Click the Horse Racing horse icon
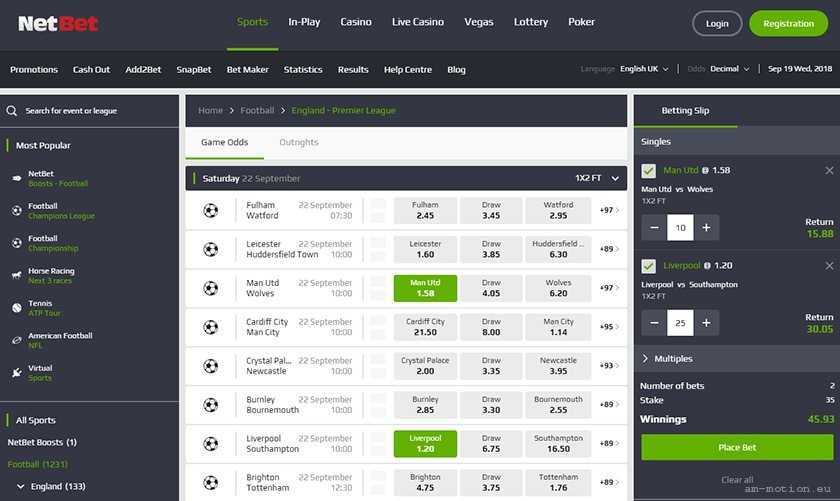Image resolution: width=840 pixels, height=501 pixels. pyautogui.click(x=17, y=275)
